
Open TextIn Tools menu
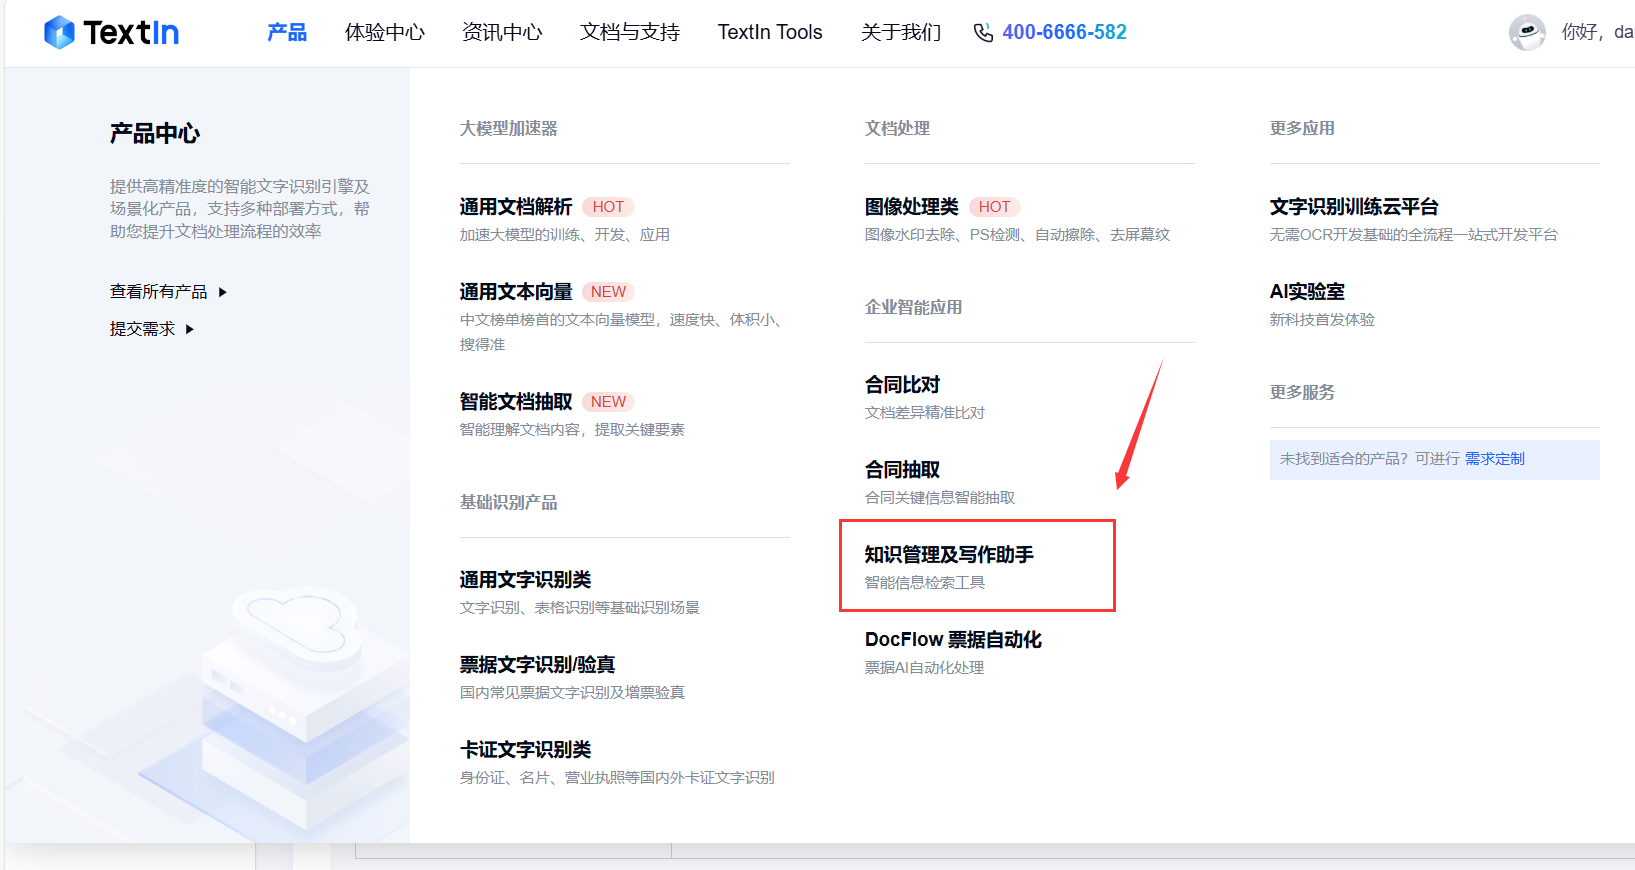point(770,32)
